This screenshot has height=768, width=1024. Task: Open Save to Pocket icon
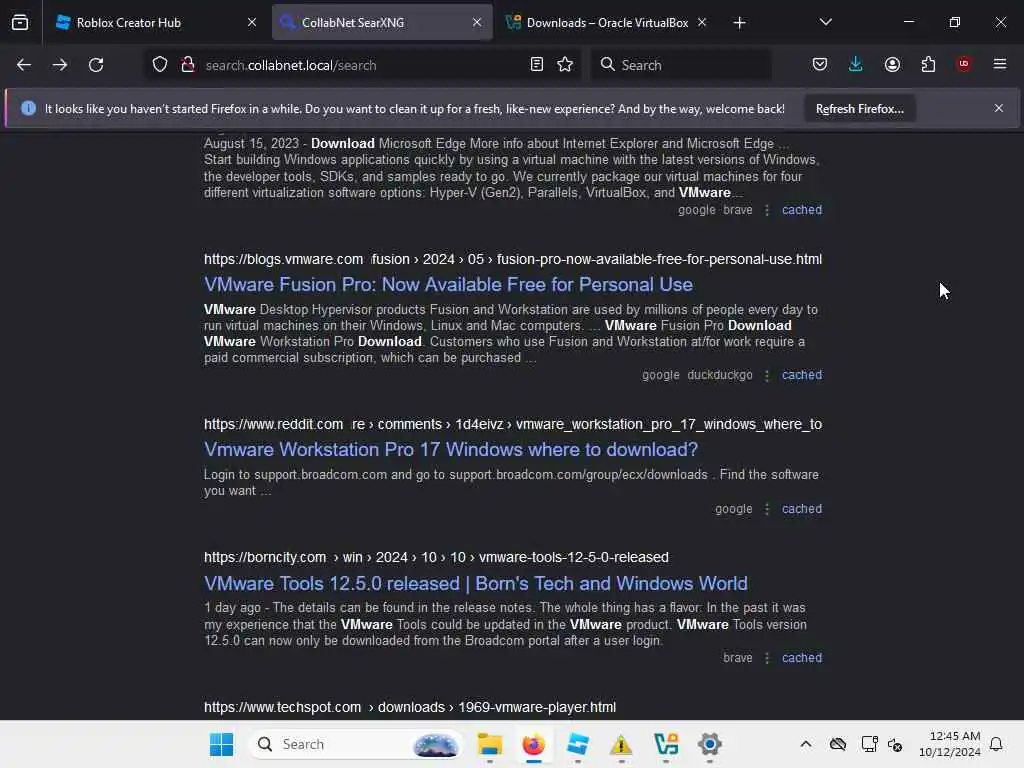pyautogui.click(x=820, y=65)
